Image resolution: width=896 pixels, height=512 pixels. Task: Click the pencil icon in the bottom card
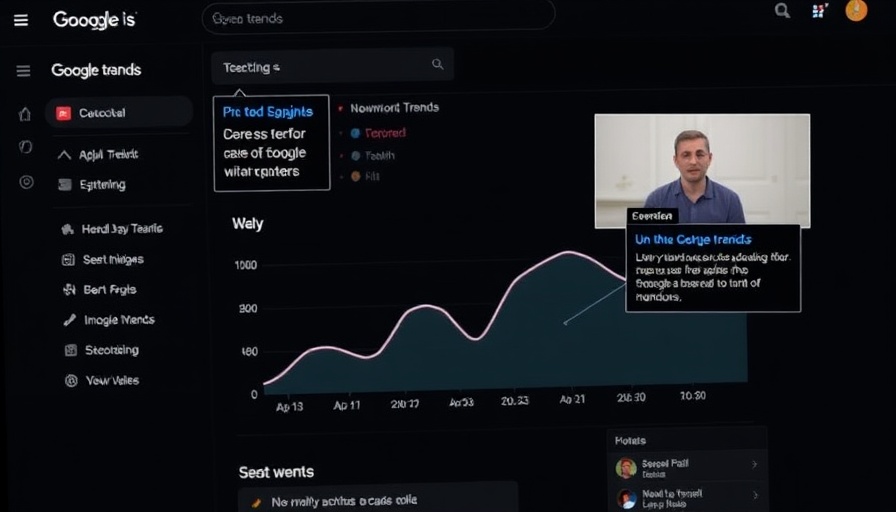(257, 503)
